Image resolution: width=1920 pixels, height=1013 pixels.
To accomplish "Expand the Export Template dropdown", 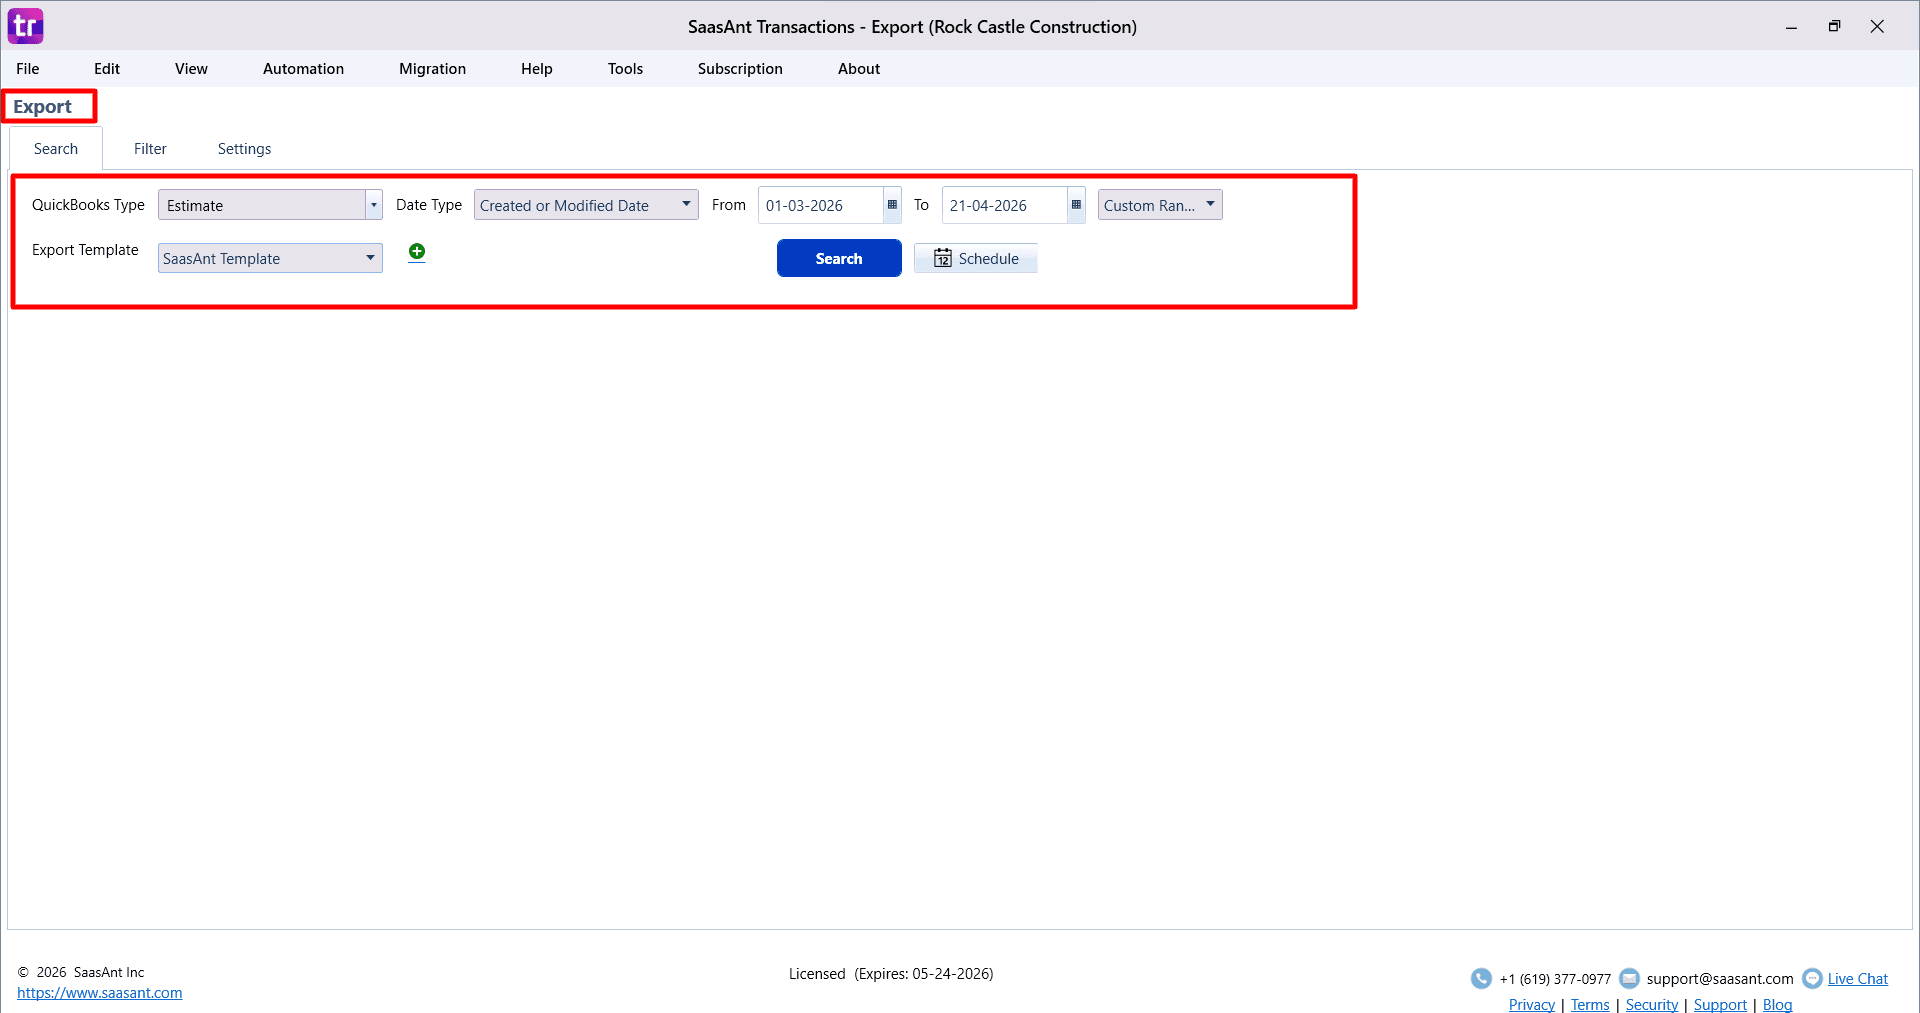I will pos(370,258).
